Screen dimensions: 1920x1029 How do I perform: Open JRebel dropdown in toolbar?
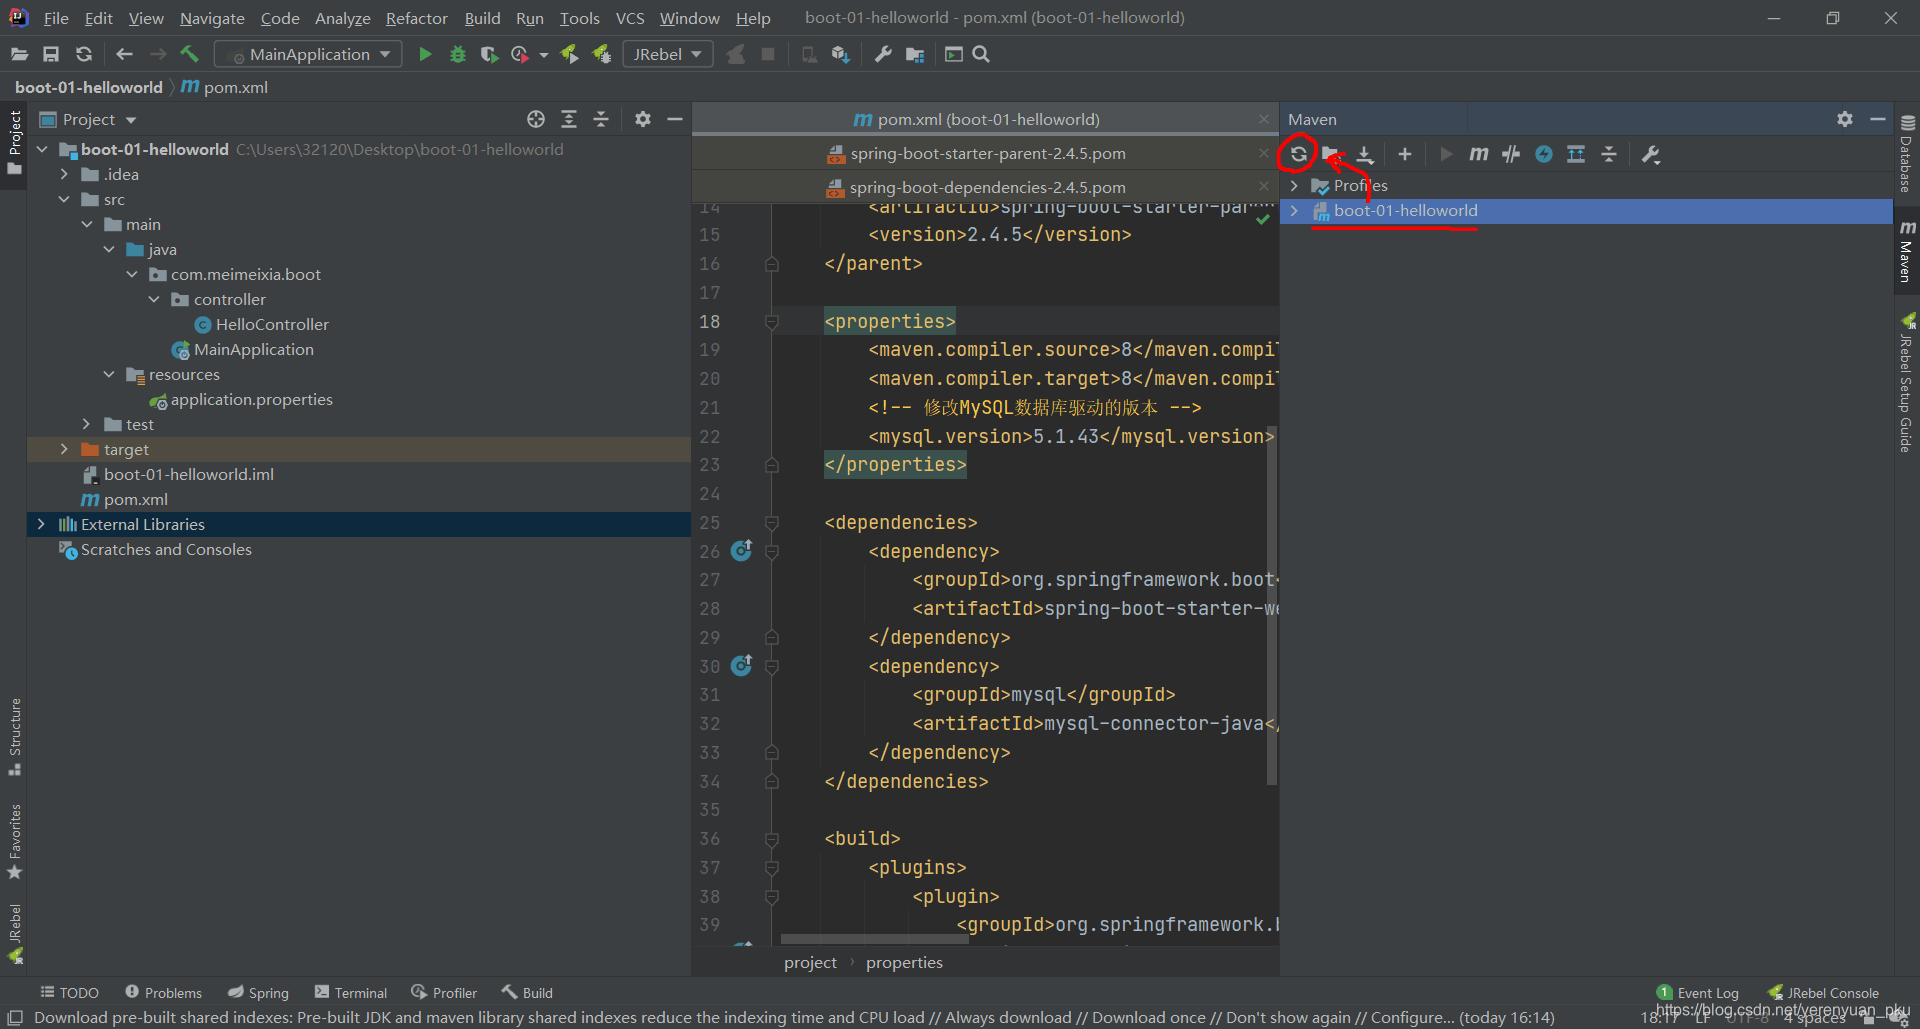[668, 54]
